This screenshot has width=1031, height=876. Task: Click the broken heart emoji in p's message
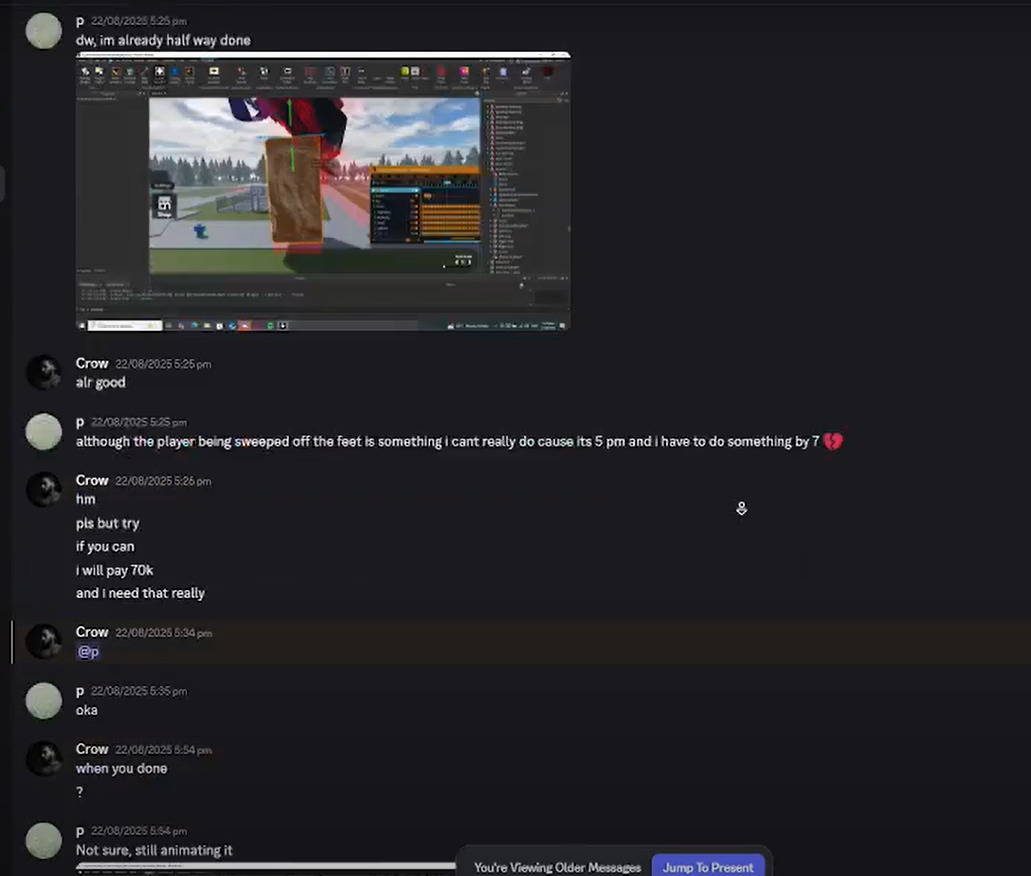click(833, 442)
